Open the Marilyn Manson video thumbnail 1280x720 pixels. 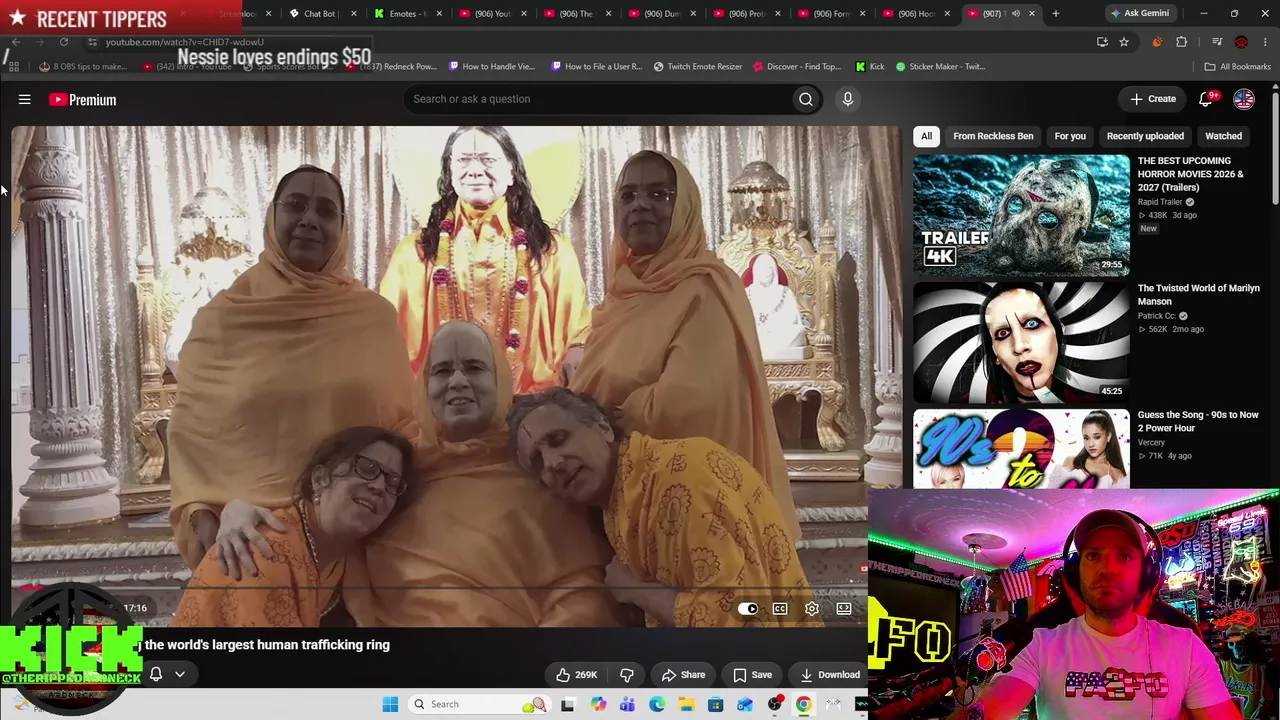pos(1021,342)
